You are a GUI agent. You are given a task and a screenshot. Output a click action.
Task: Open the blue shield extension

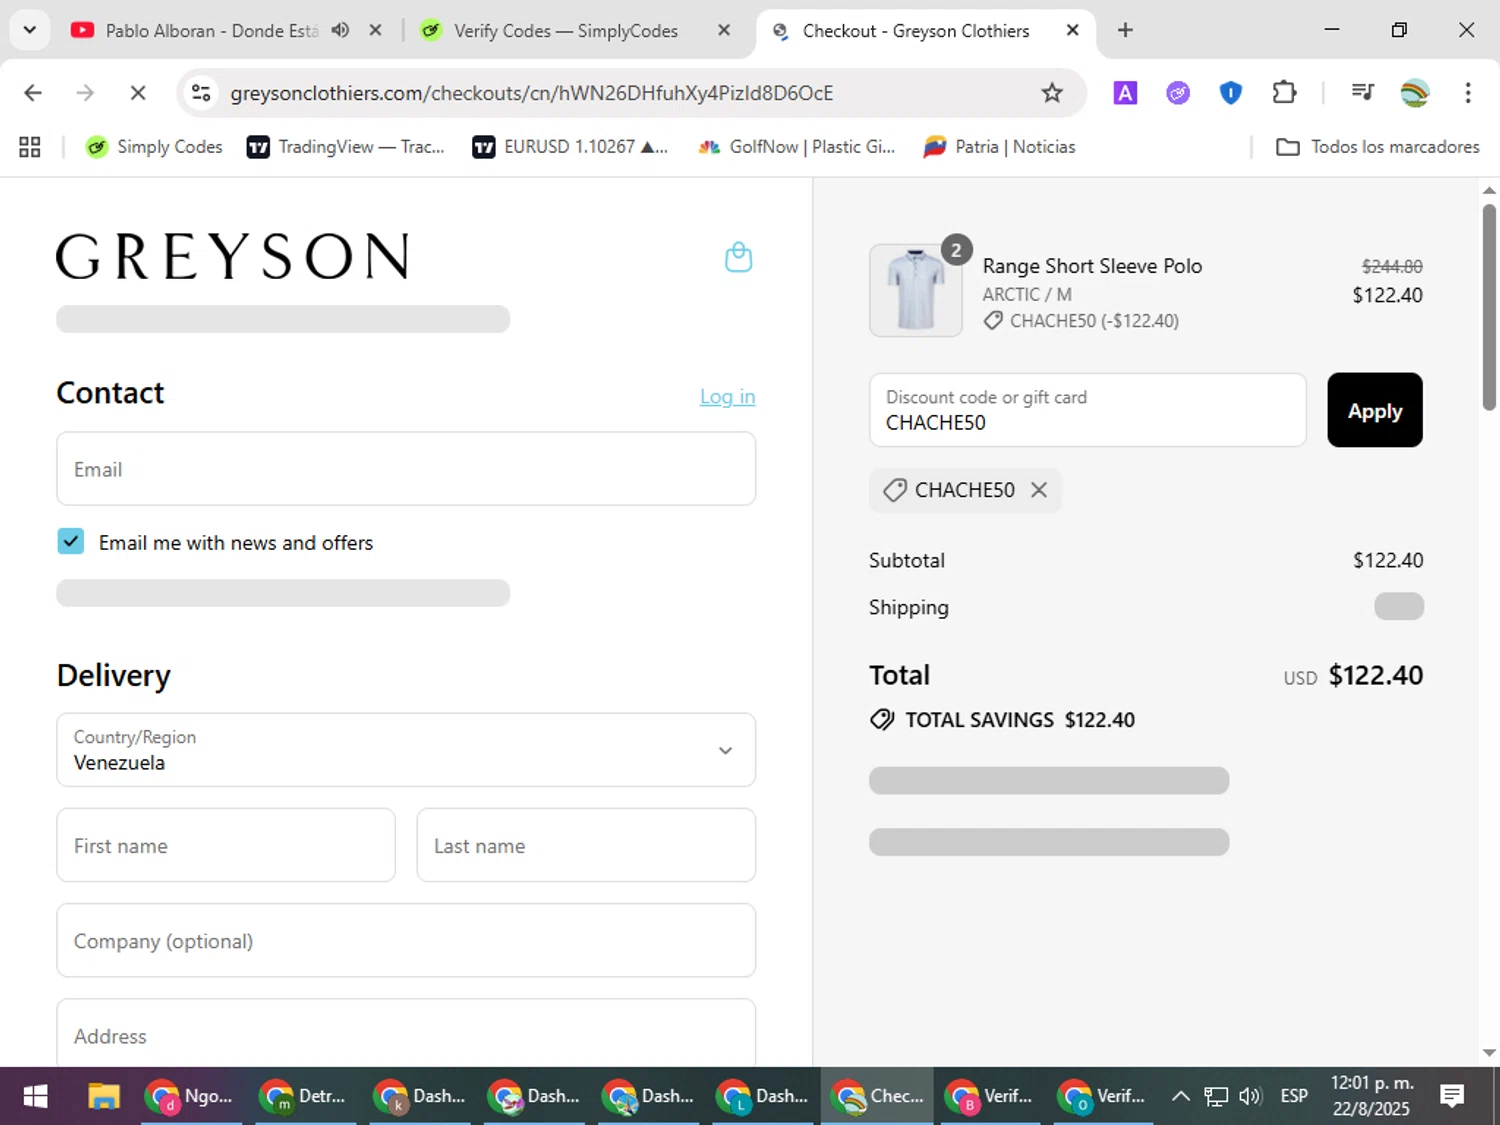(x=1231, y=93)
